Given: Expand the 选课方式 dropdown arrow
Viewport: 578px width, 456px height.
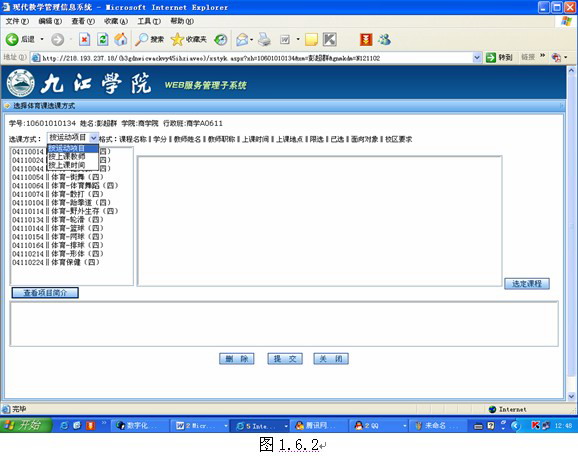Looking at the screenshot, I should pyautogui.click(x=94, y=138).
